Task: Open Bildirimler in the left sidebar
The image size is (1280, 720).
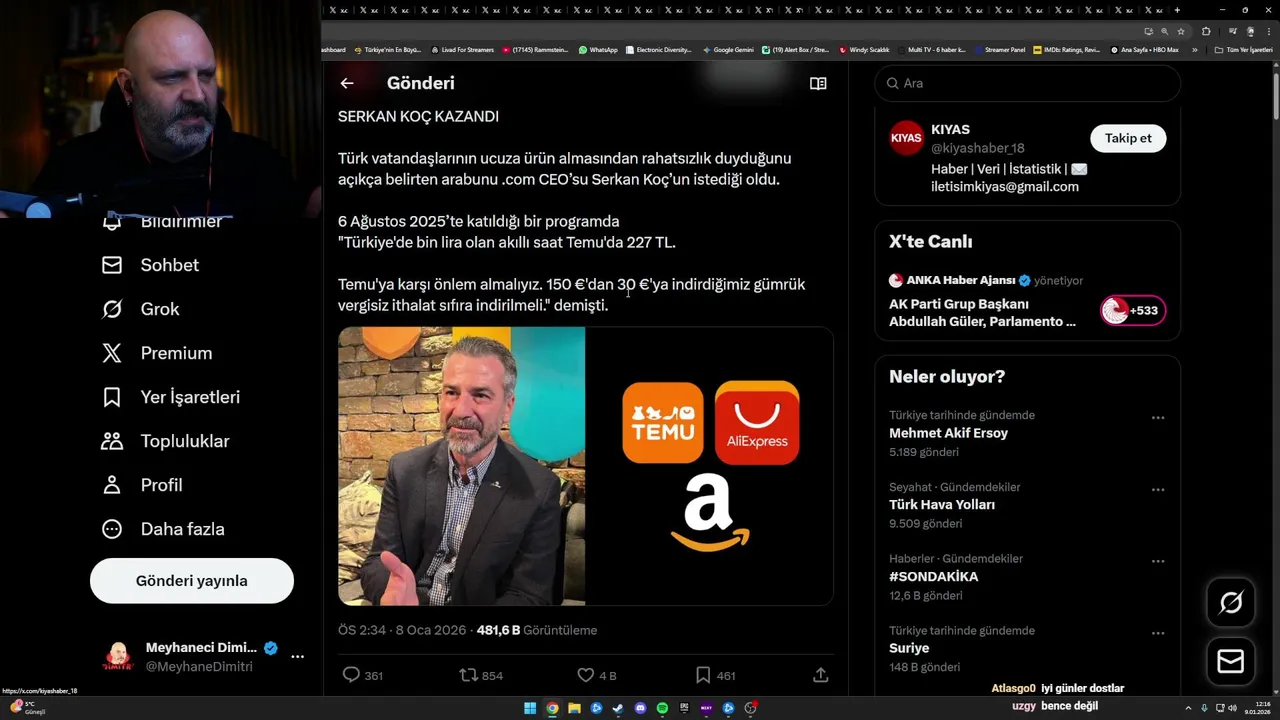Action: [x=162, y=221]
